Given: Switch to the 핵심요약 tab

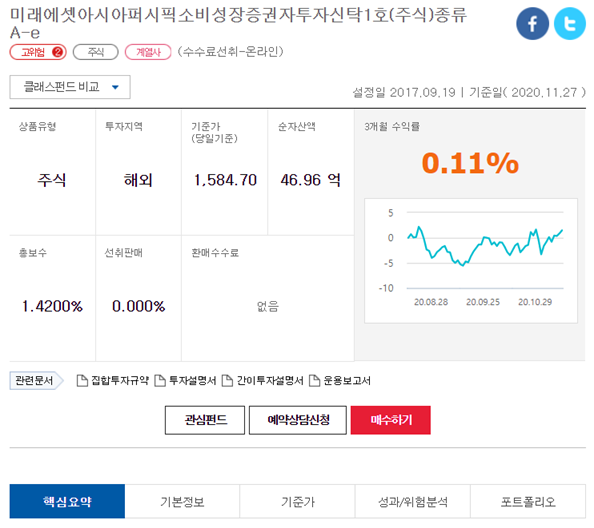Looking at the screenshot, I should coord(67,501).
